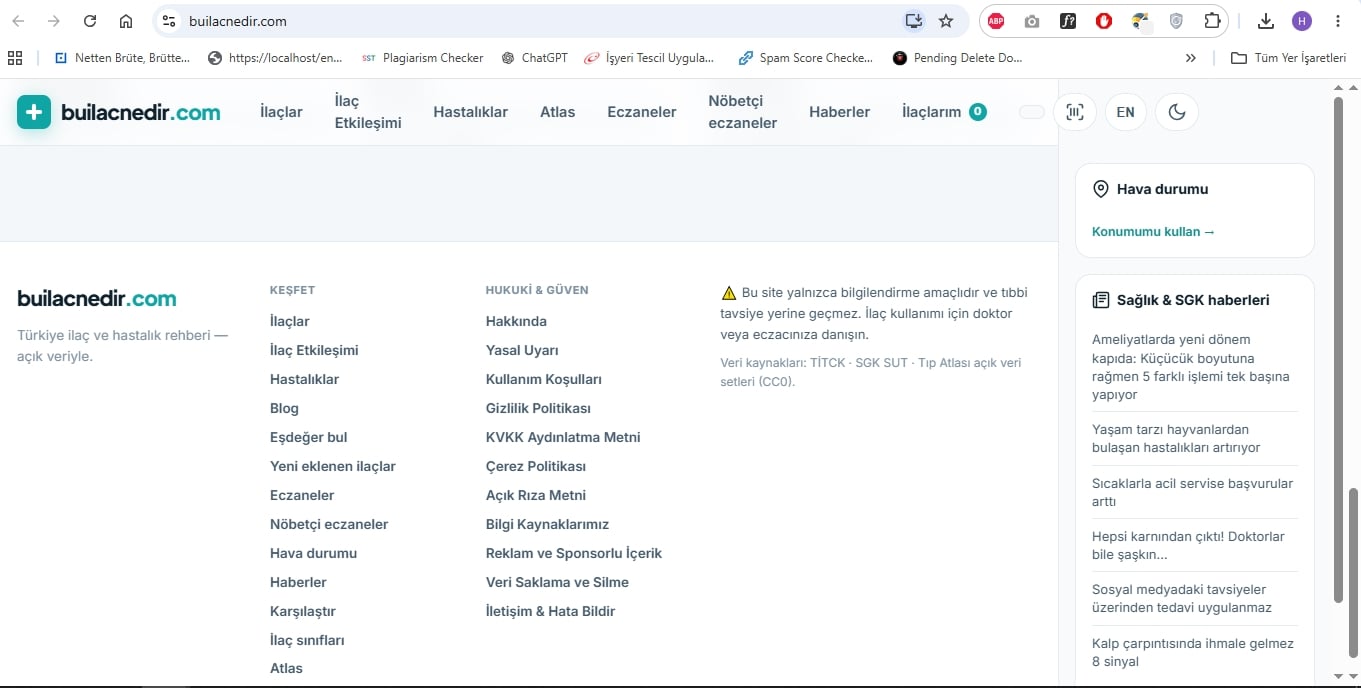Click the shield extension icon

pos(1176,21)
